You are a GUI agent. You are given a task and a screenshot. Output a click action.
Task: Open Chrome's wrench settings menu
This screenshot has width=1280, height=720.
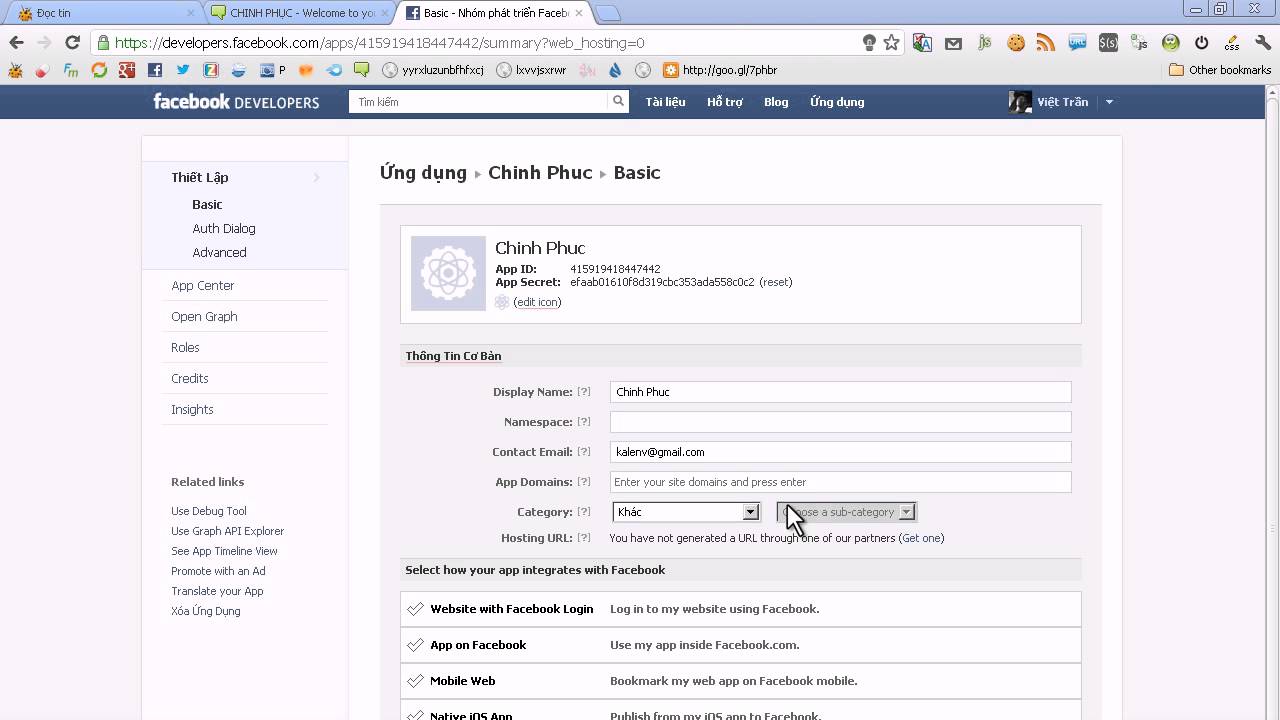(x=1263, y=43)
